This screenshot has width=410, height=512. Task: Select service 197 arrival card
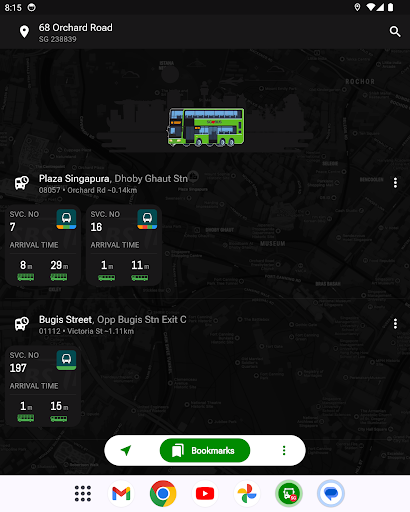[x=43, y=386]
